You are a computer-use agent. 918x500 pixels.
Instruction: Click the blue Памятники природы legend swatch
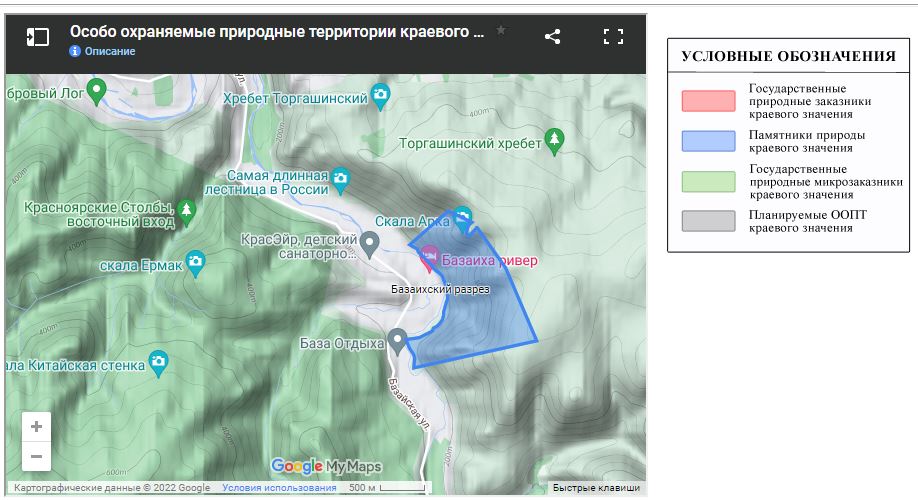708,141
